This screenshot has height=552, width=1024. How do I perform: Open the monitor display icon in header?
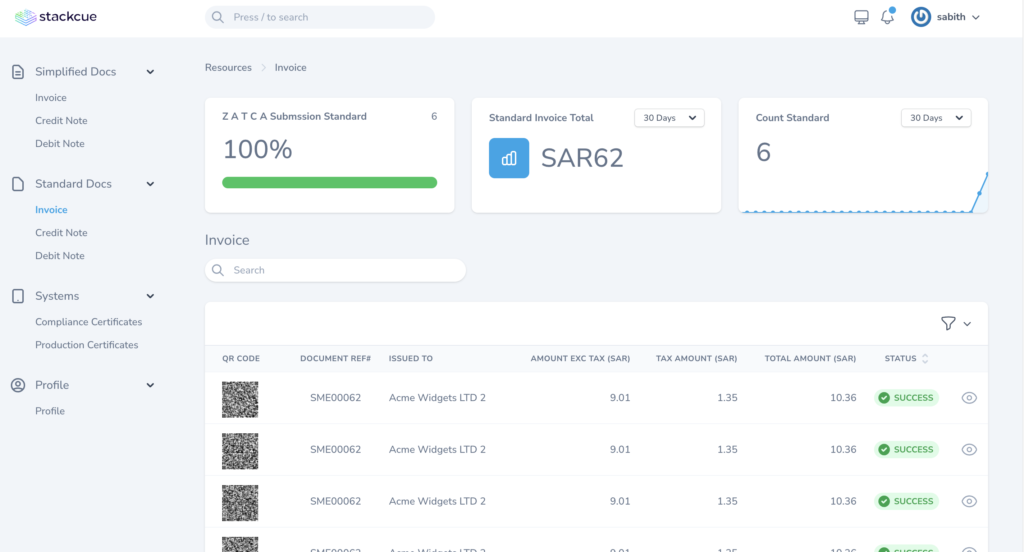[x=861, y=17]
